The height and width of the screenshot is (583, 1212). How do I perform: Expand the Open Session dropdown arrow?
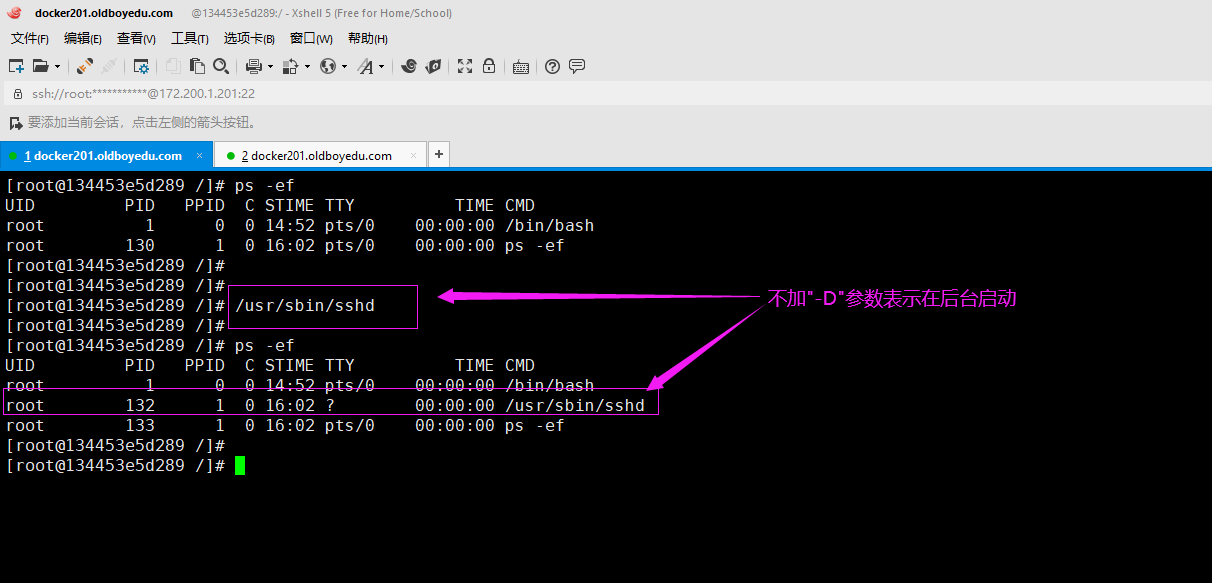click(x=57, y=67)
